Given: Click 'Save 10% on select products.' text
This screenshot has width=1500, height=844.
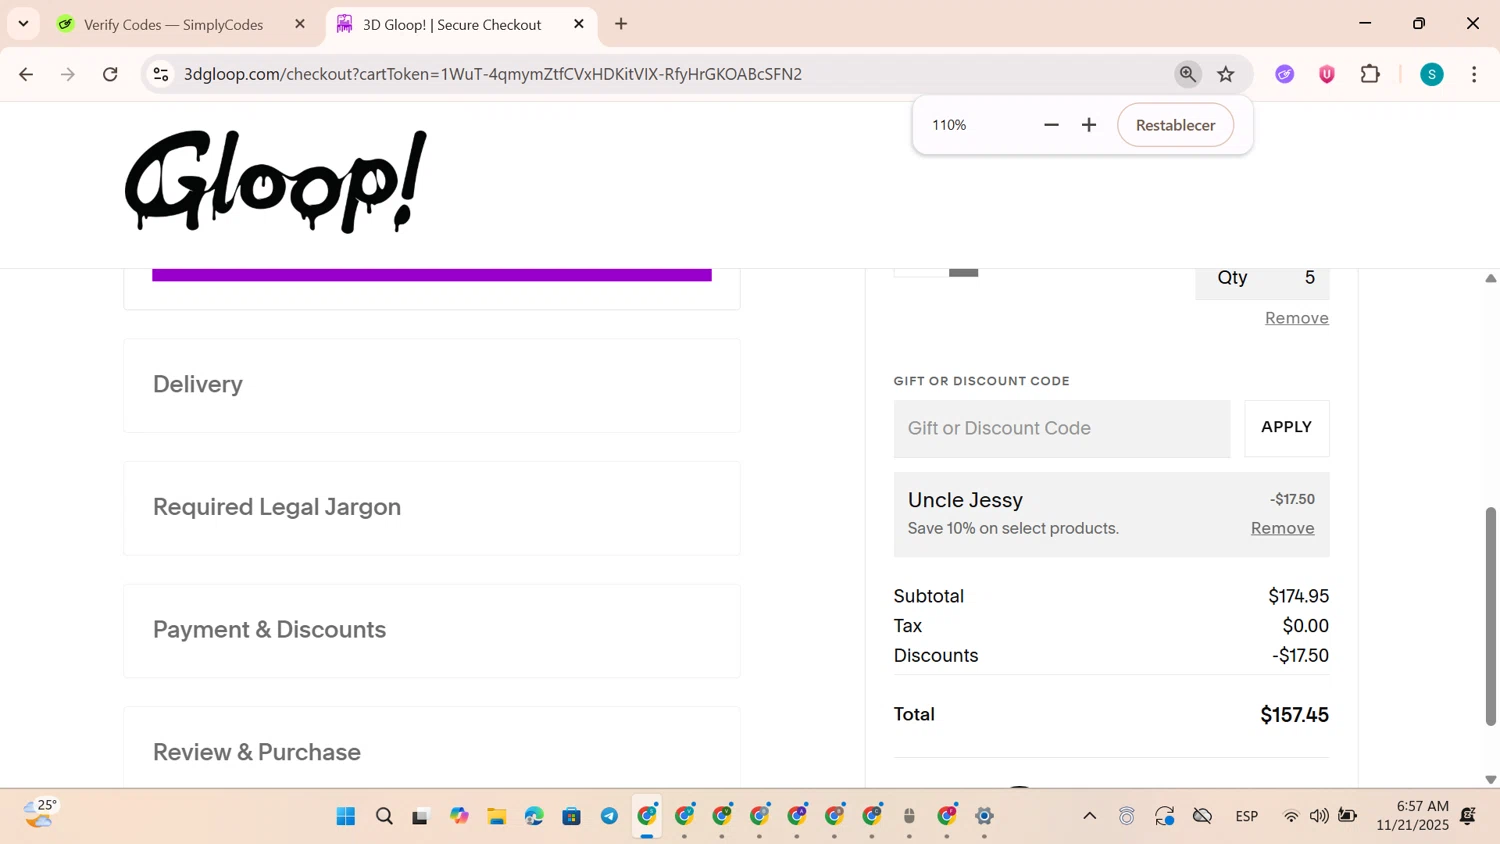Looking at the screenshot, I should [1013, 528].
